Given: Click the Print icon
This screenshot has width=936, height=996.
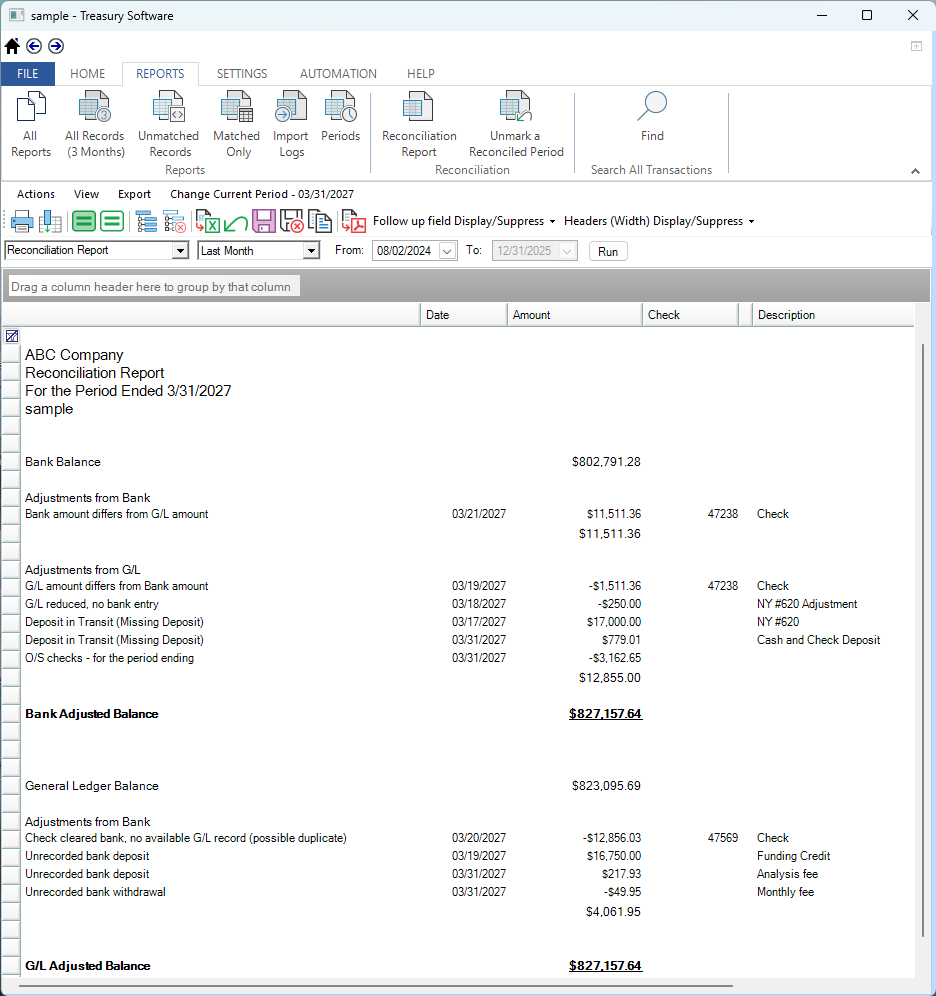Looking at the screenshot, I should 21,221.
